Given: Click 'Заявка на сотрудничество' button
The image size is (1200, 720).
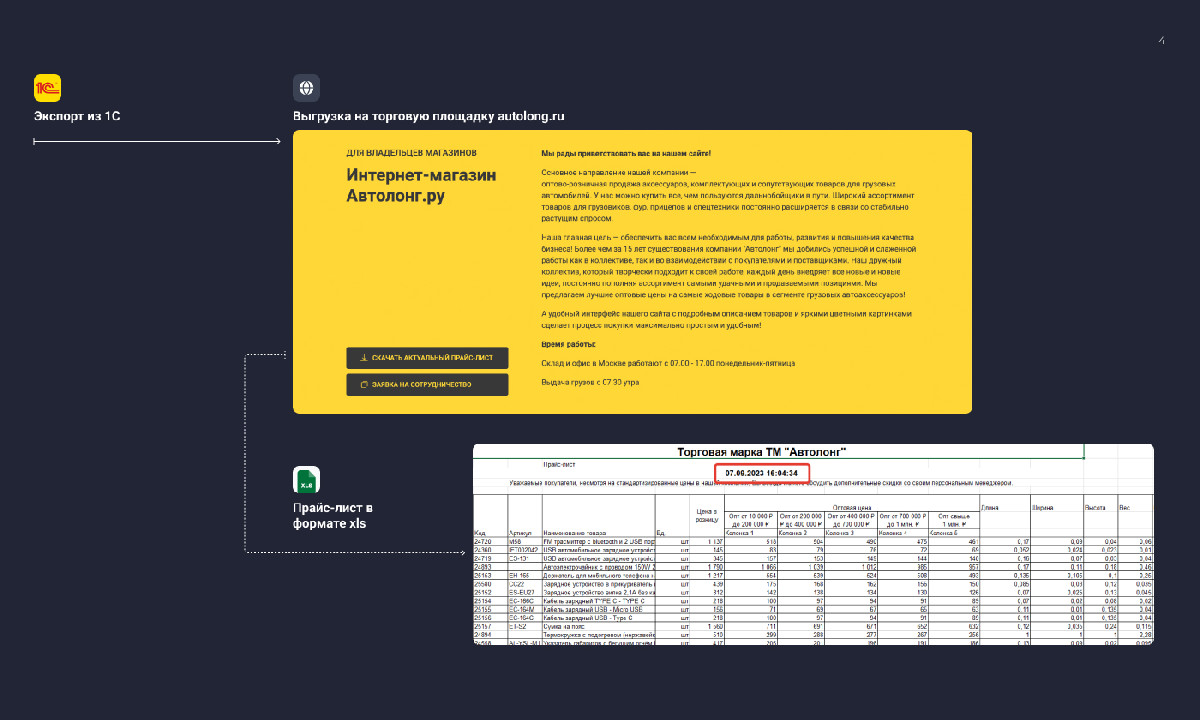Looking at the screenshot, I should pos(427,384).
